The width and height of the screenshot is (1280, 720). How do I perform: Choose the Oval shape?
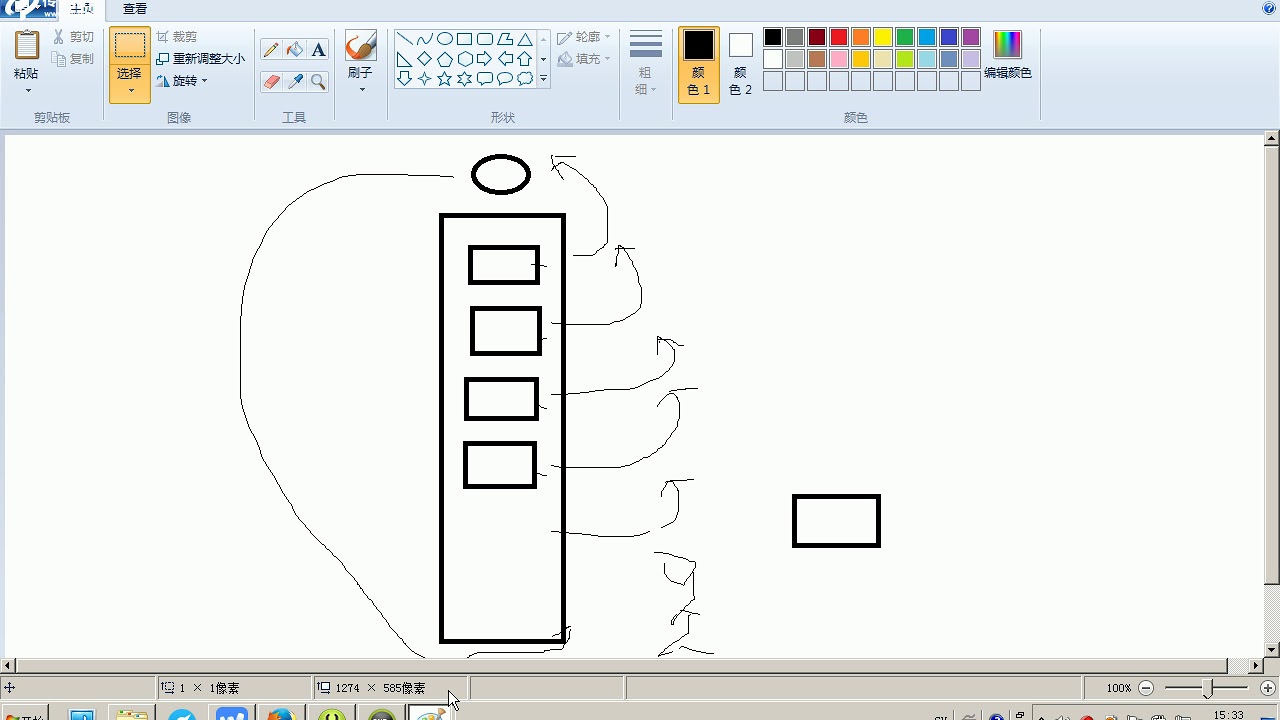pyautogui.click(x=445, y=39)
